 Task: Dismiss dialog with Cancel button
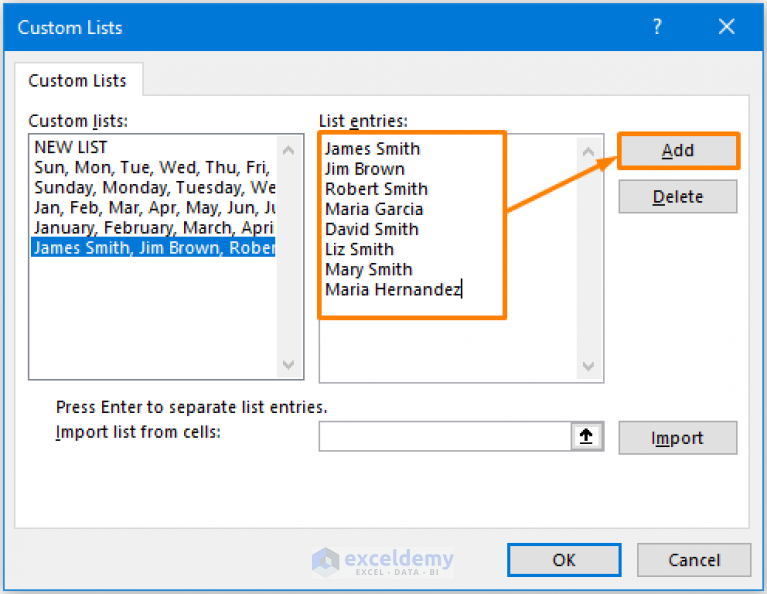[694, 560]
